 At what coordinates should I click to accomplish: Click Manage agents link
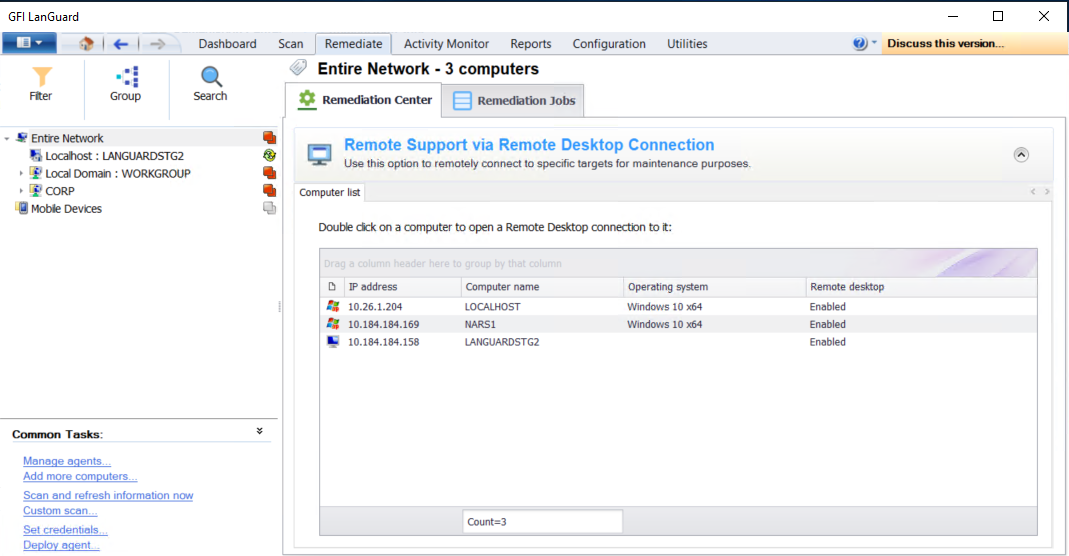[x=67, y=461]
